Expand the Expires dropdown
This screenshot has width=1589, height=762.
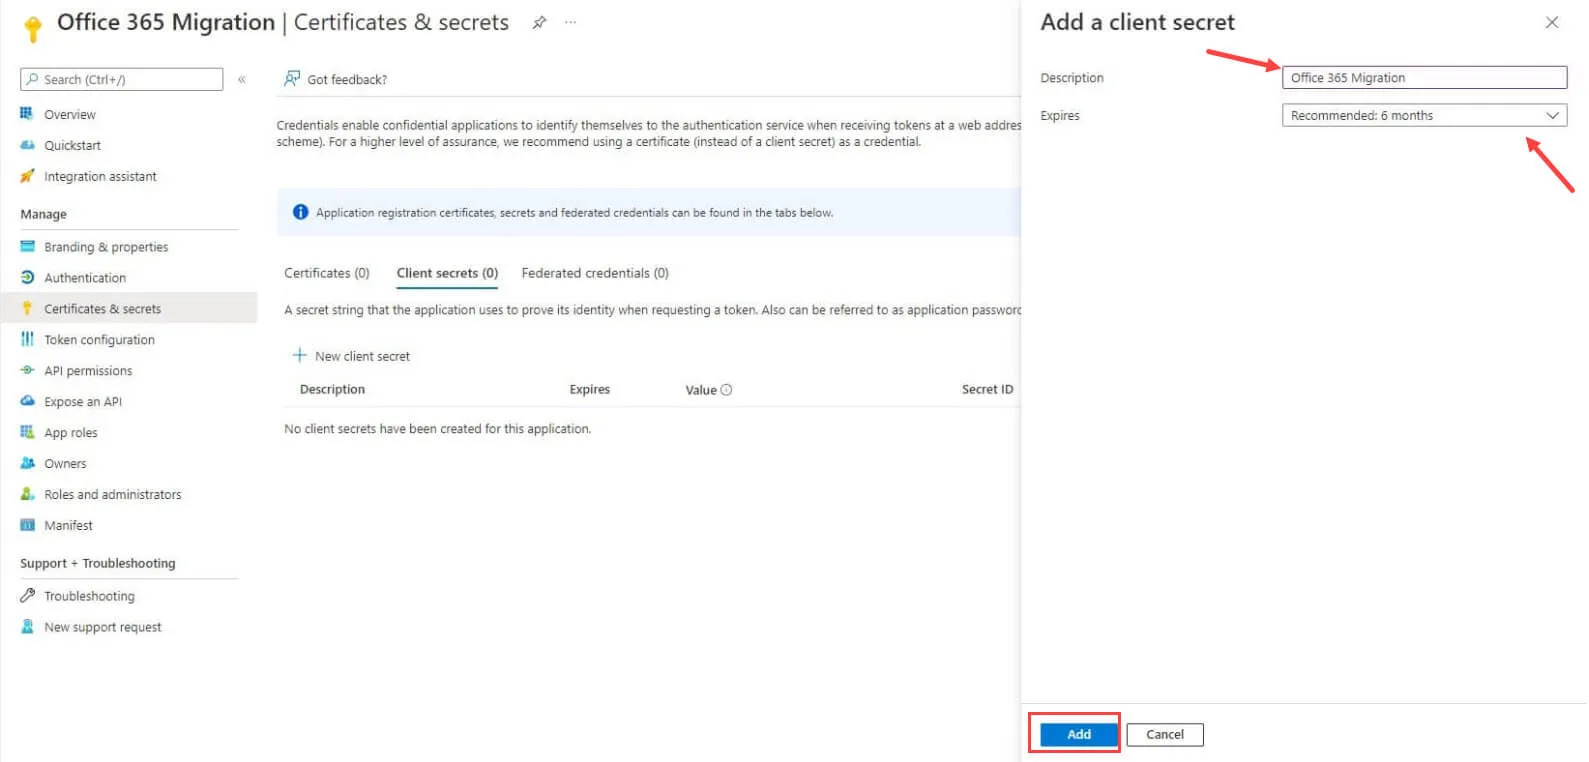[x=1424, y=115]
